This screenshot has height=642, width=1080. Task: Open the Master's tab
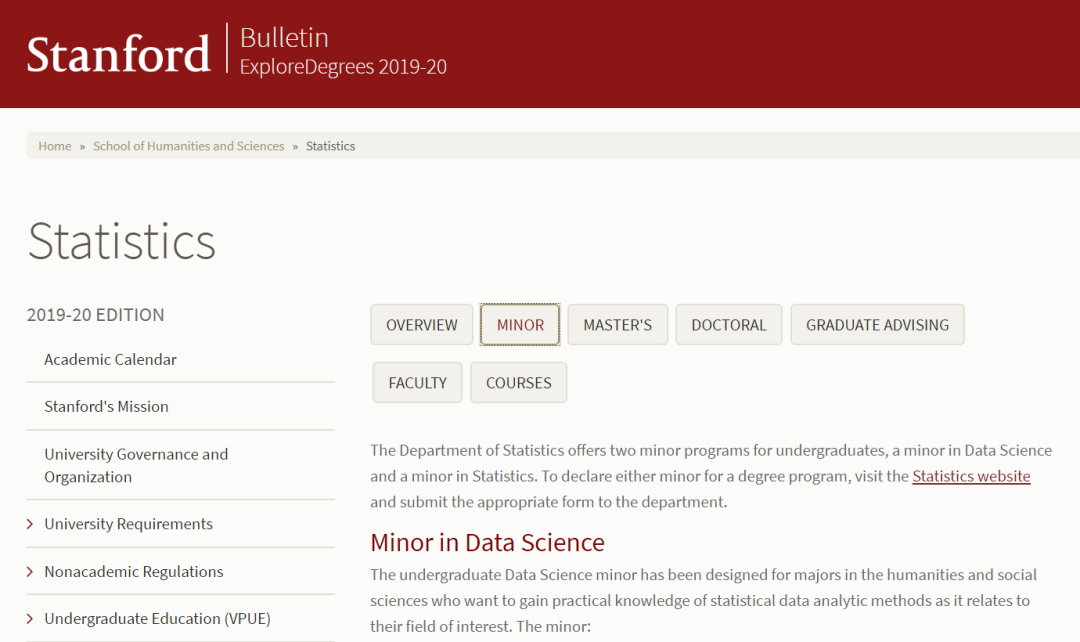[617, 325]
